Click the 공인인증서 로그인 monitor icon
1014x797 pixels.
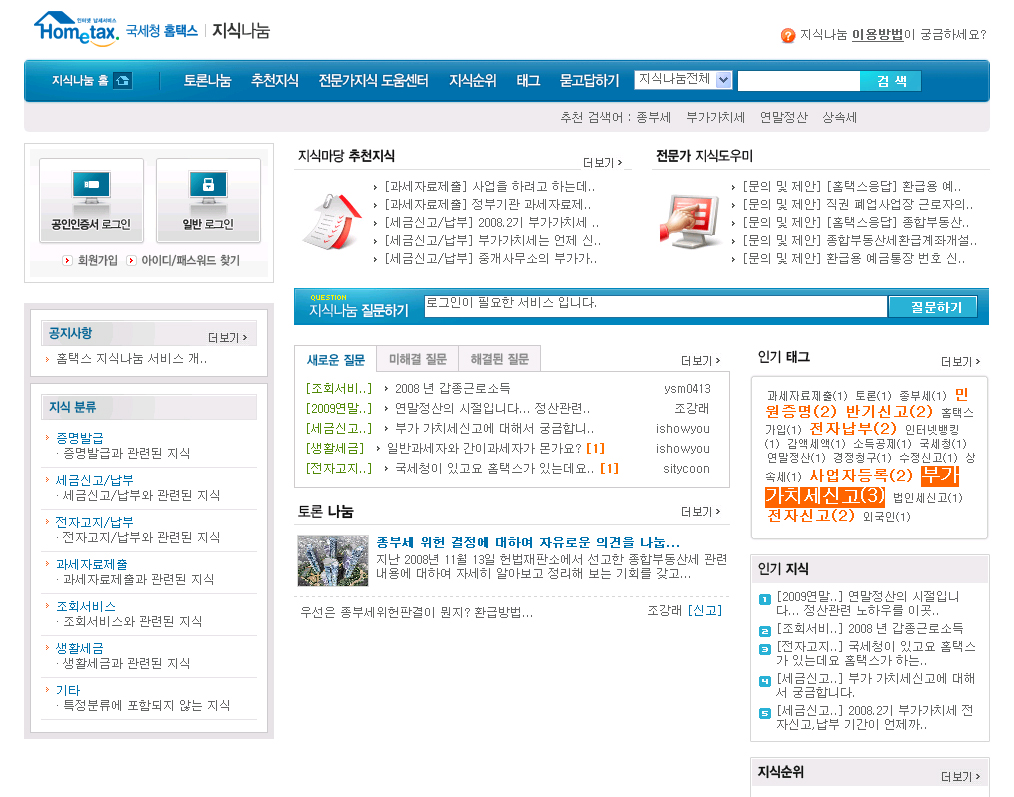pyautogui.click(x=91, y=187)
